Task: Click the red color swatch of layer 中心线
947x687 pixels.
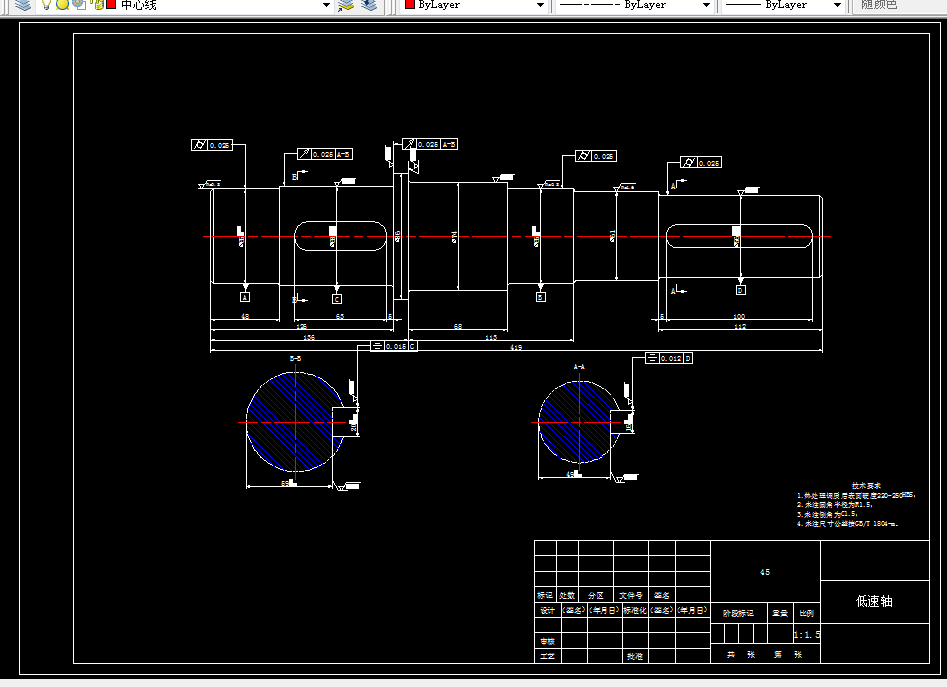Action: [111, 4]
